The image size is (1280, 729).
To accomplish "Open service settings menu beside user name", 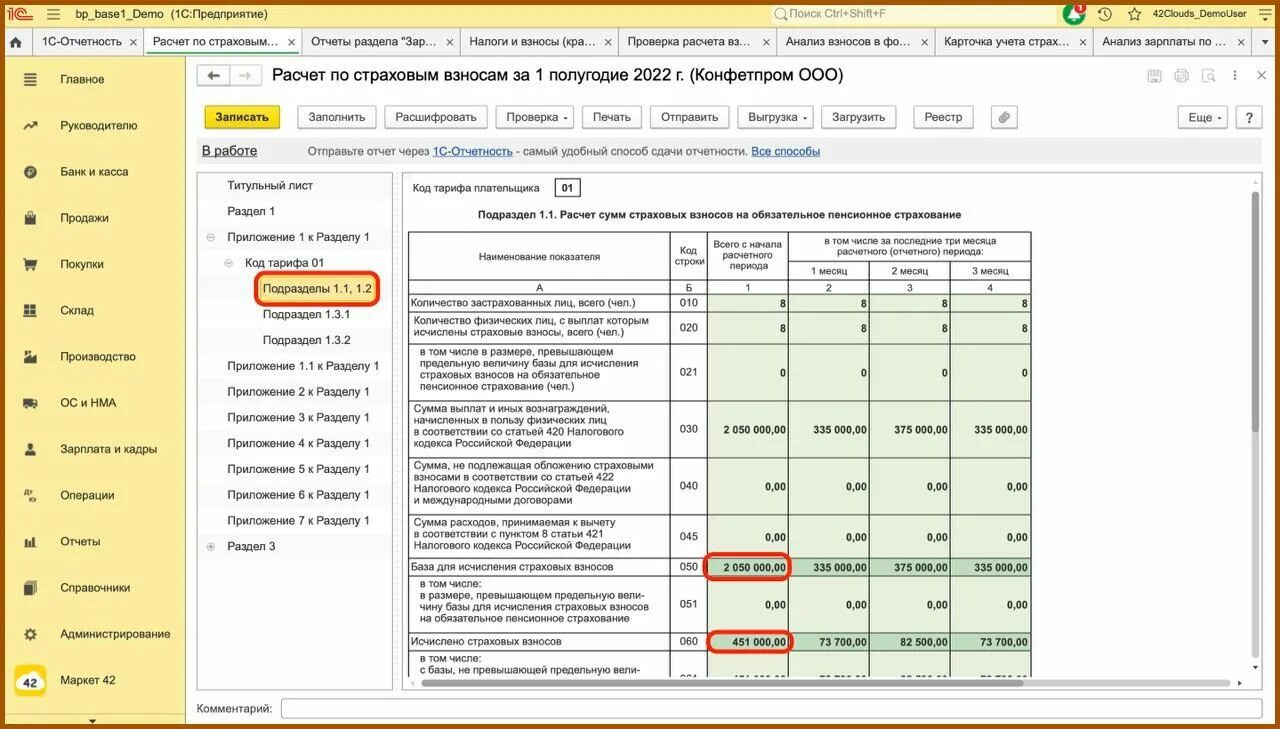I will pos(1264,14).
